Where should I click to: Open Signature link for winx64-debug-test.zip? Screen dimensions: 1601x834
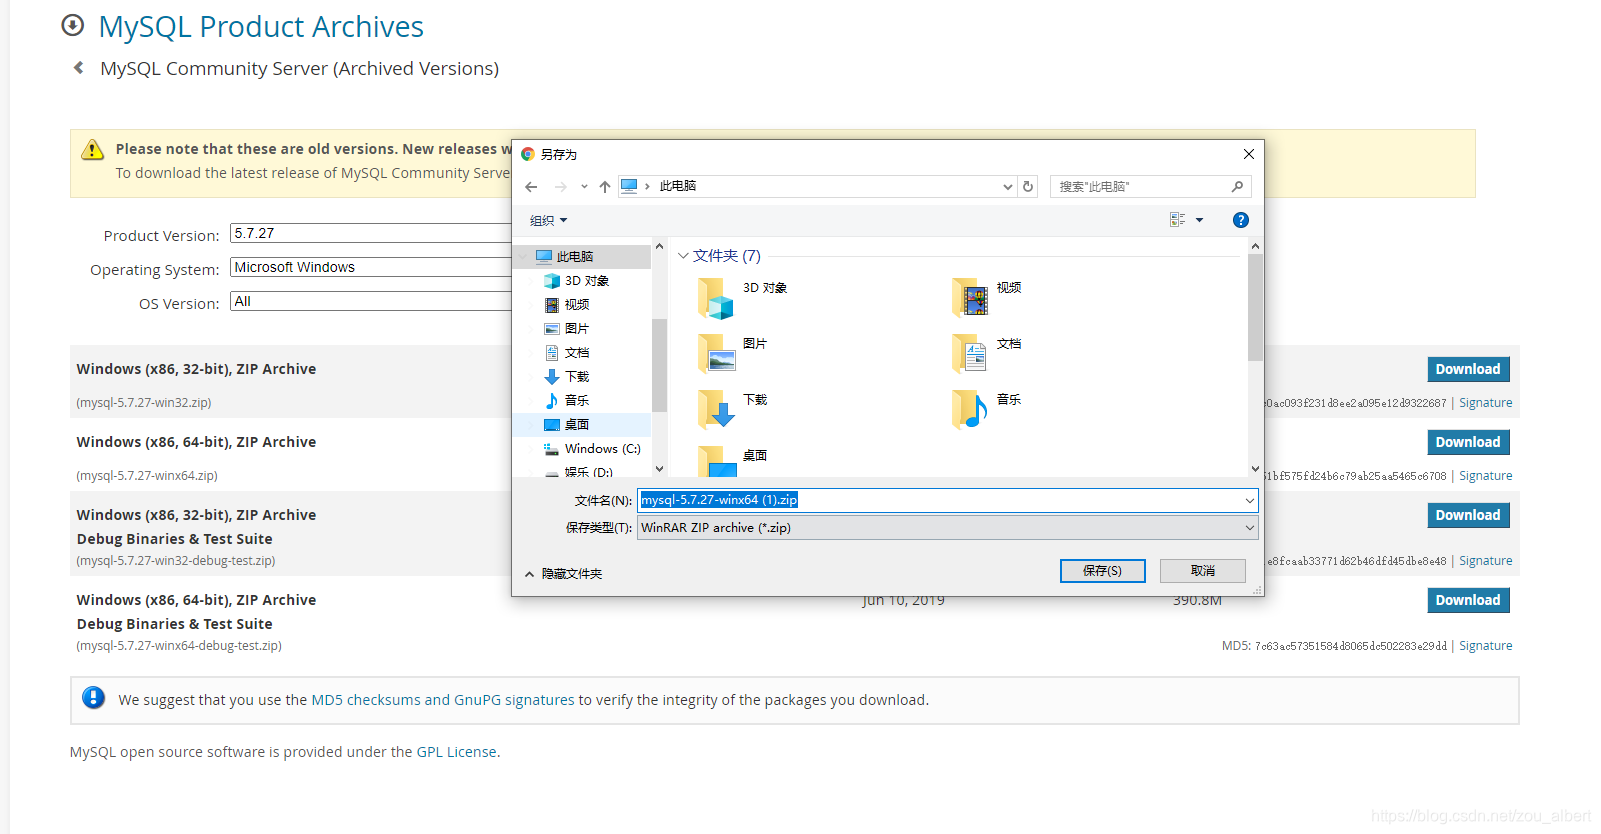[1485, 646]
